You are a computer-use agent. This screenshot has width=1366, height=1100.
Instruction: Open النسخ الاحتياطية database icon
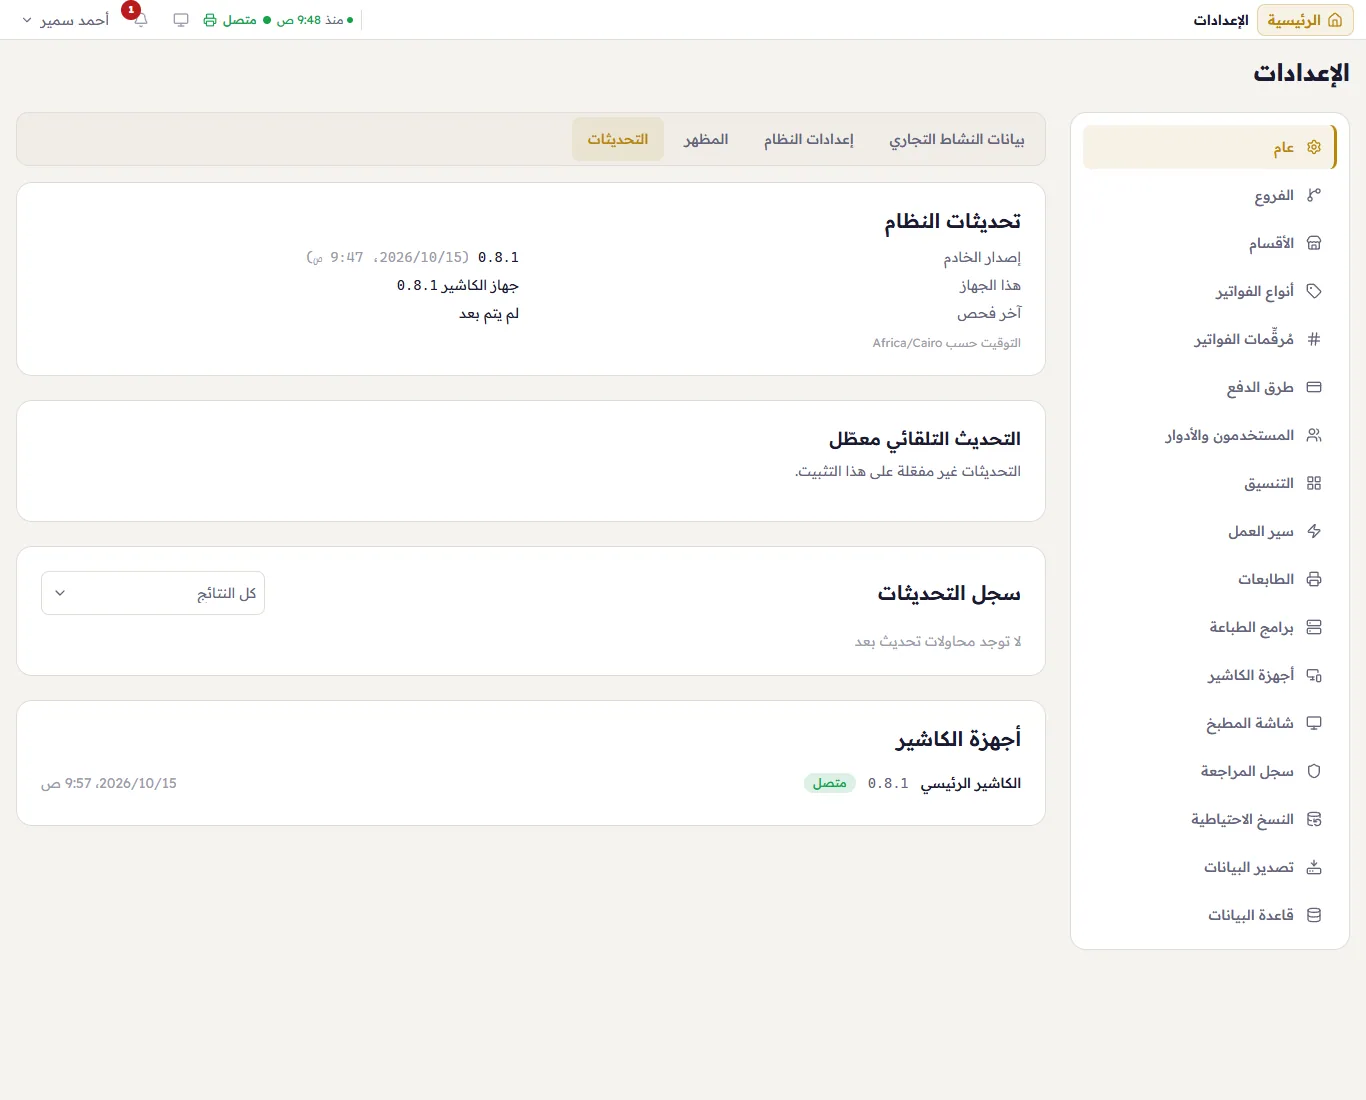[x=1314, y=819]
